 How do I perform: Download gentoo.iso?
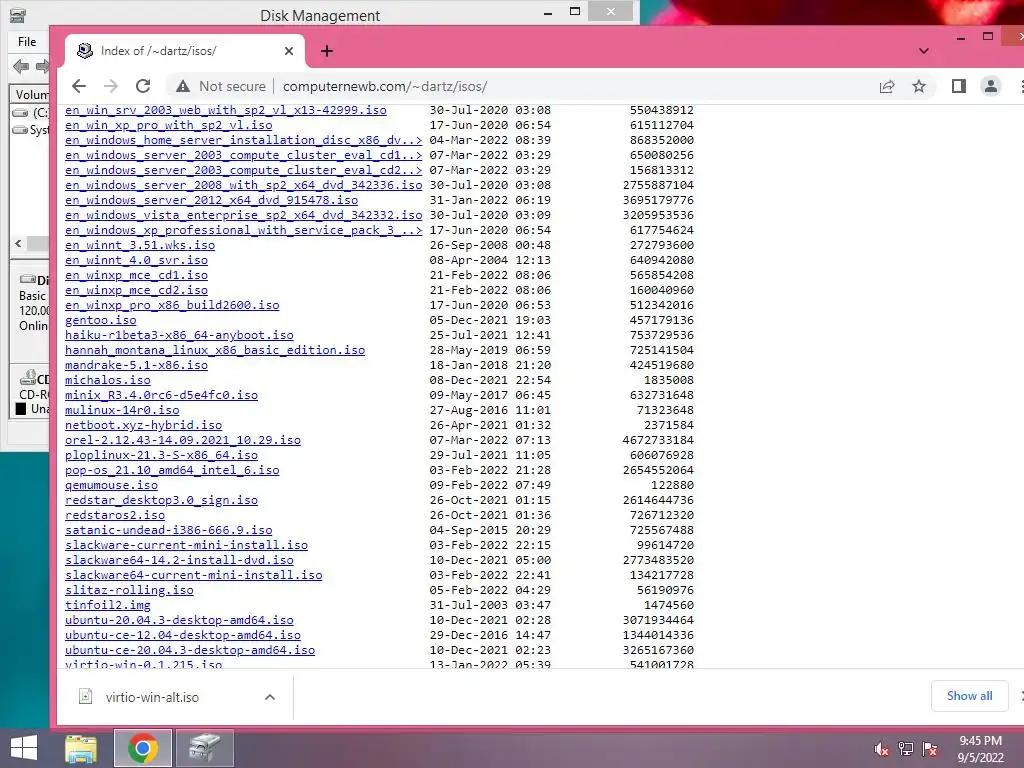click(x=101, y=320)
